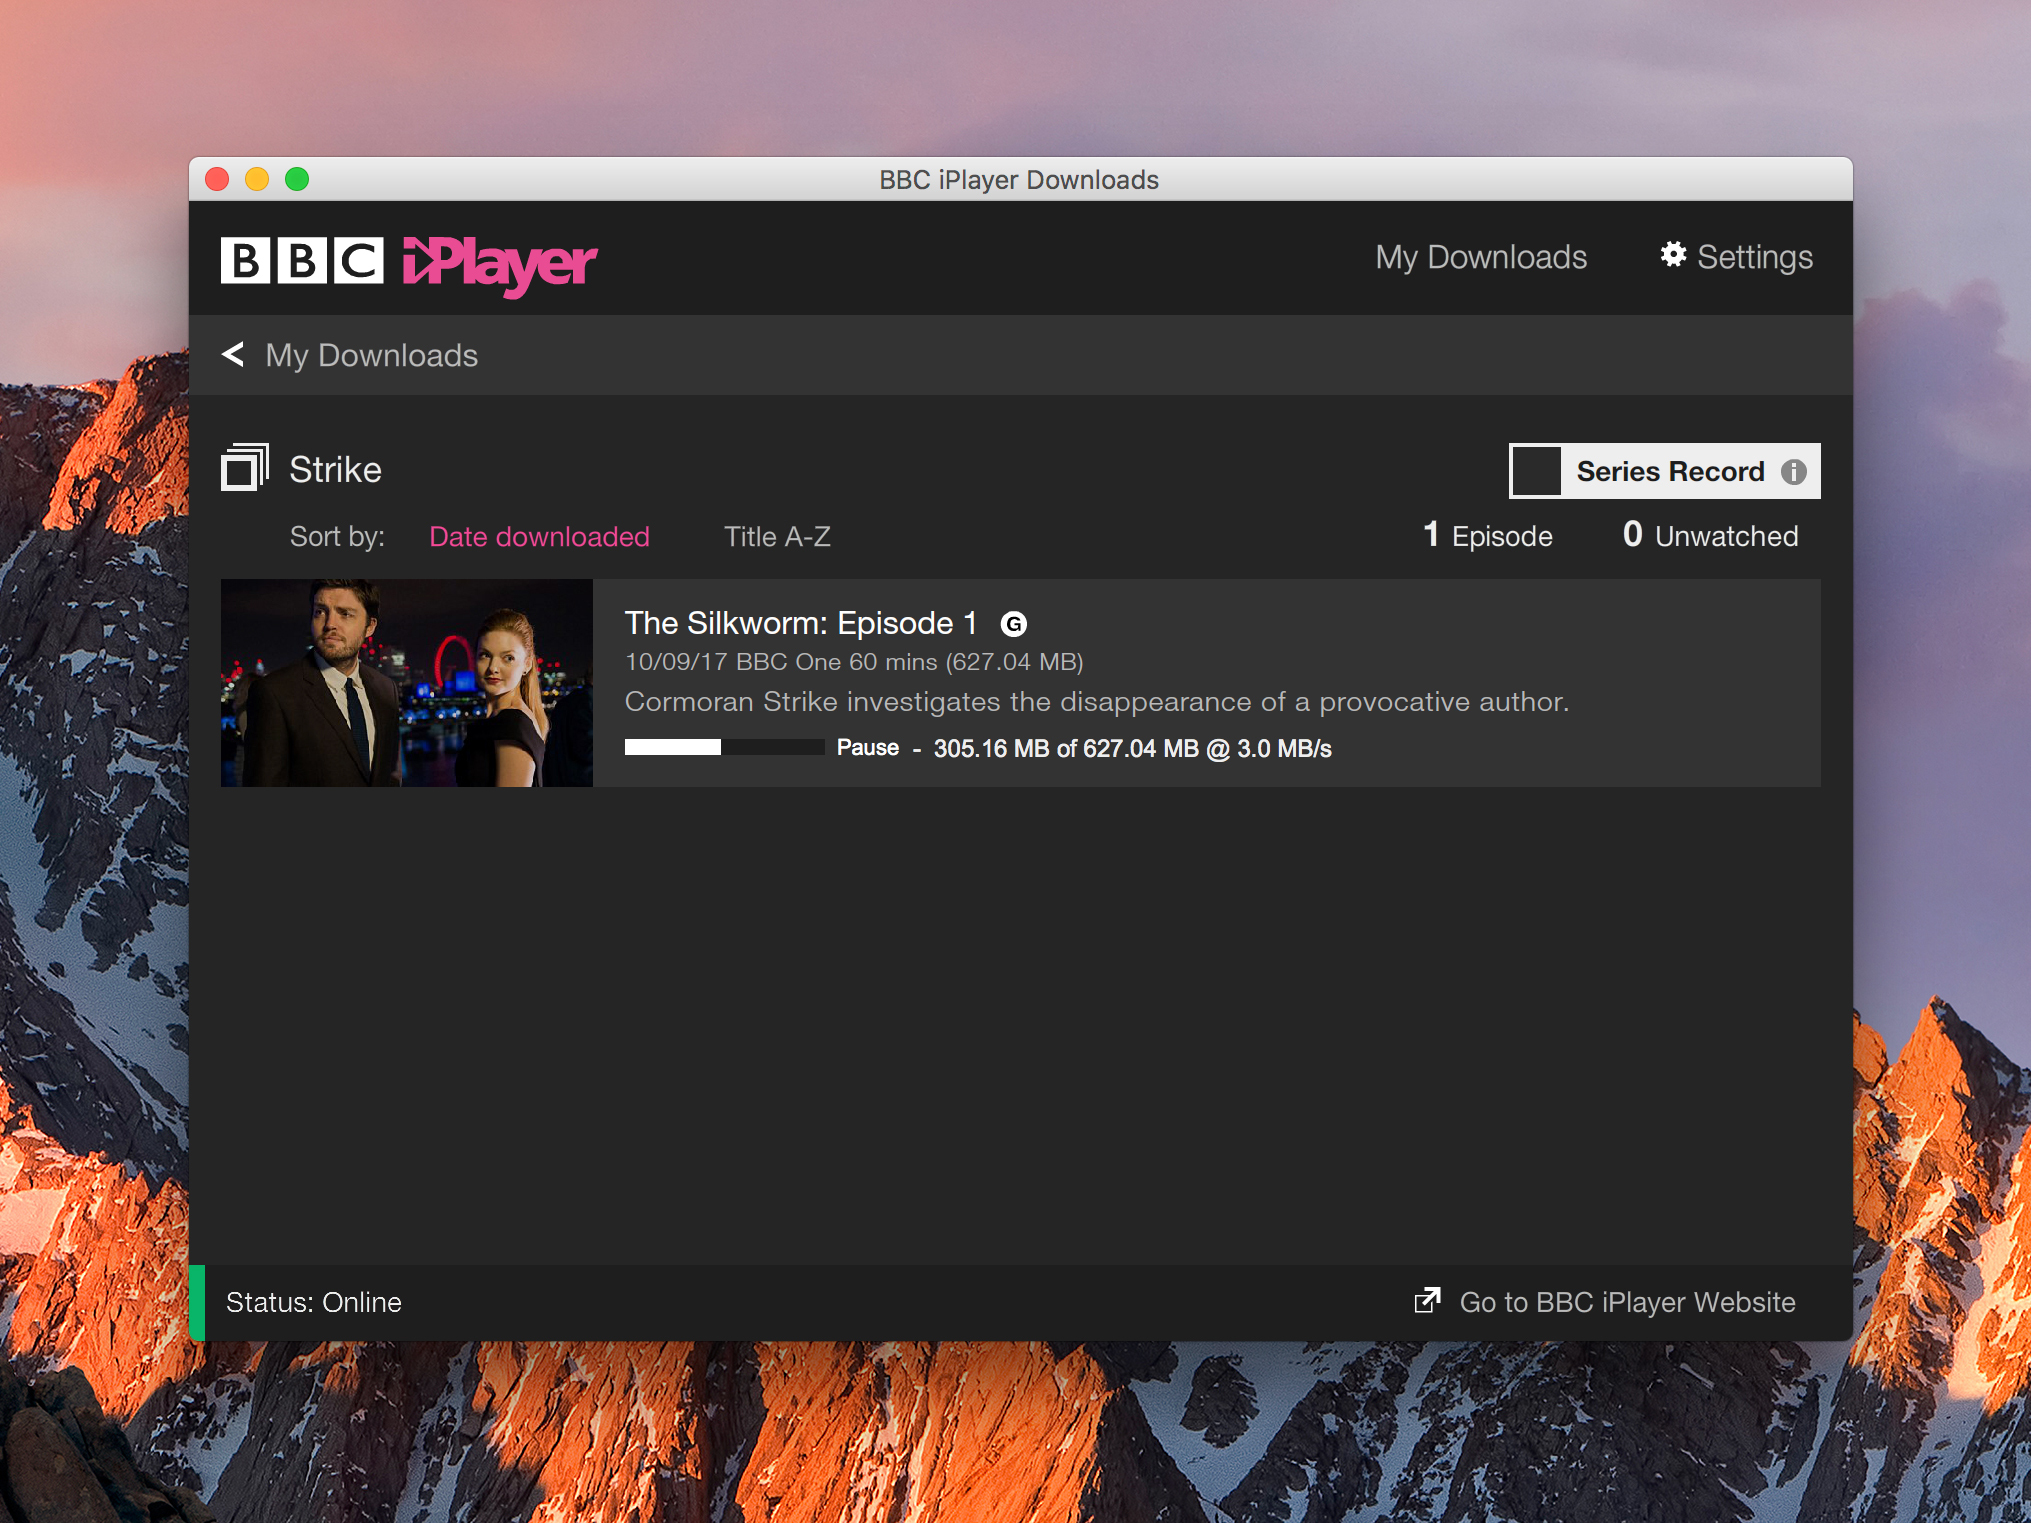The image size is (2031, 1523).
Task: Pause the Silkworm episode download
Action: 868,748
